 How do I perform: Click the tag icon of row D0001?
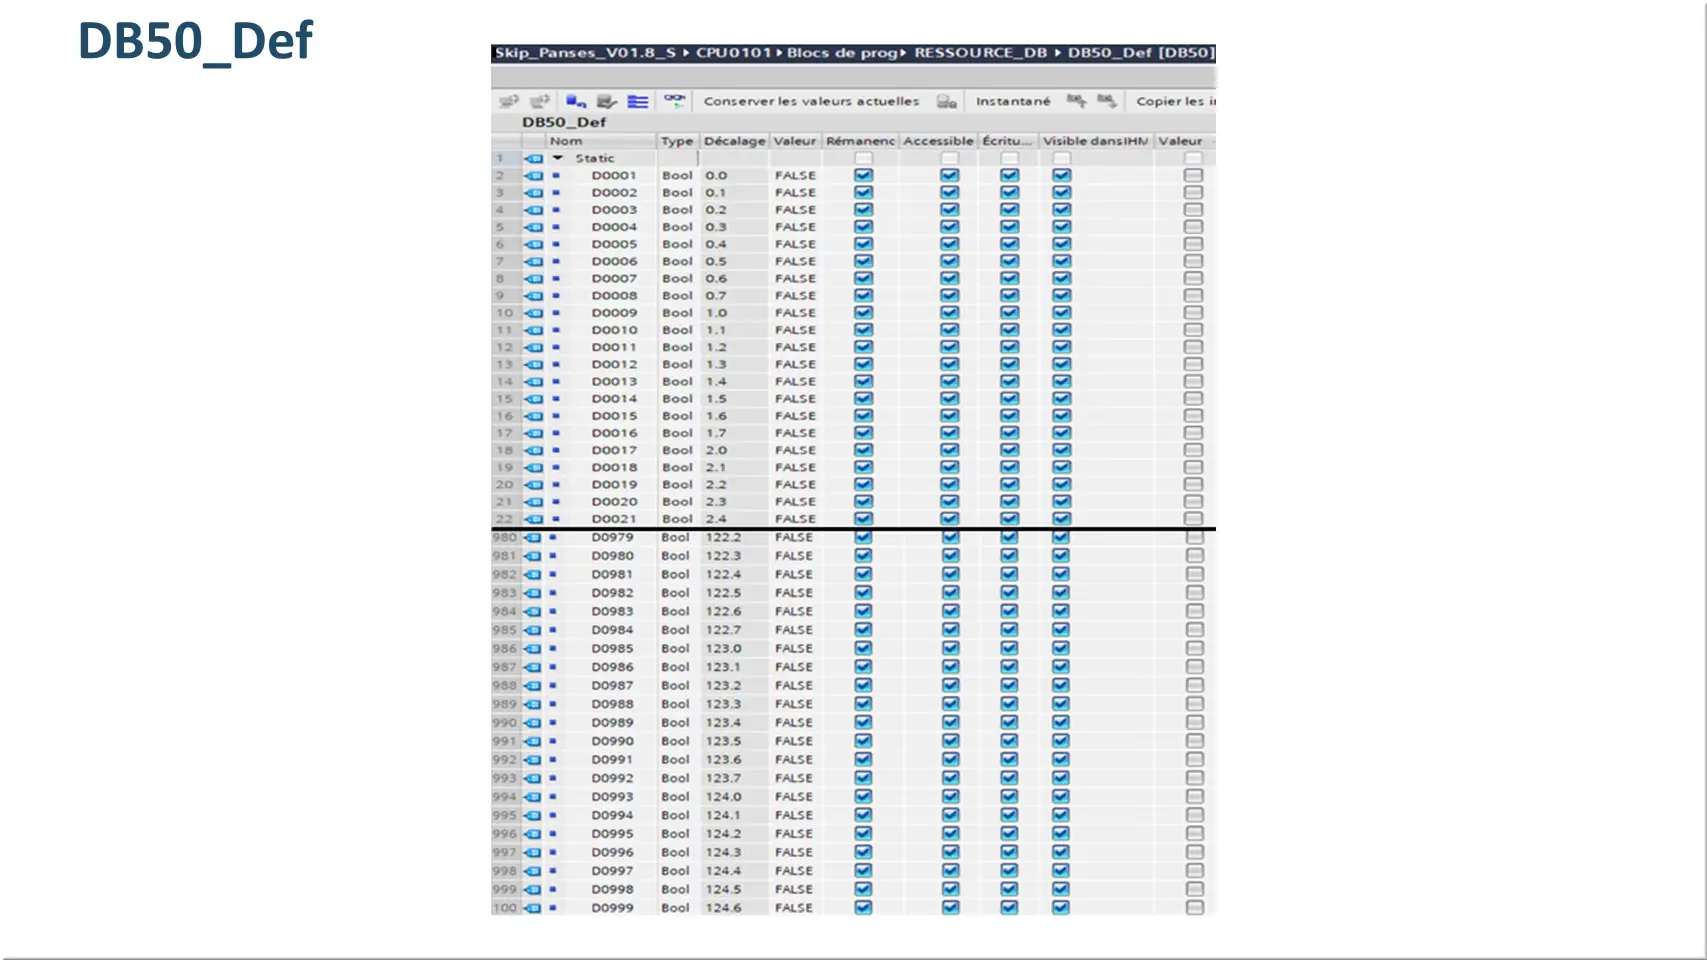coord(534,175)
